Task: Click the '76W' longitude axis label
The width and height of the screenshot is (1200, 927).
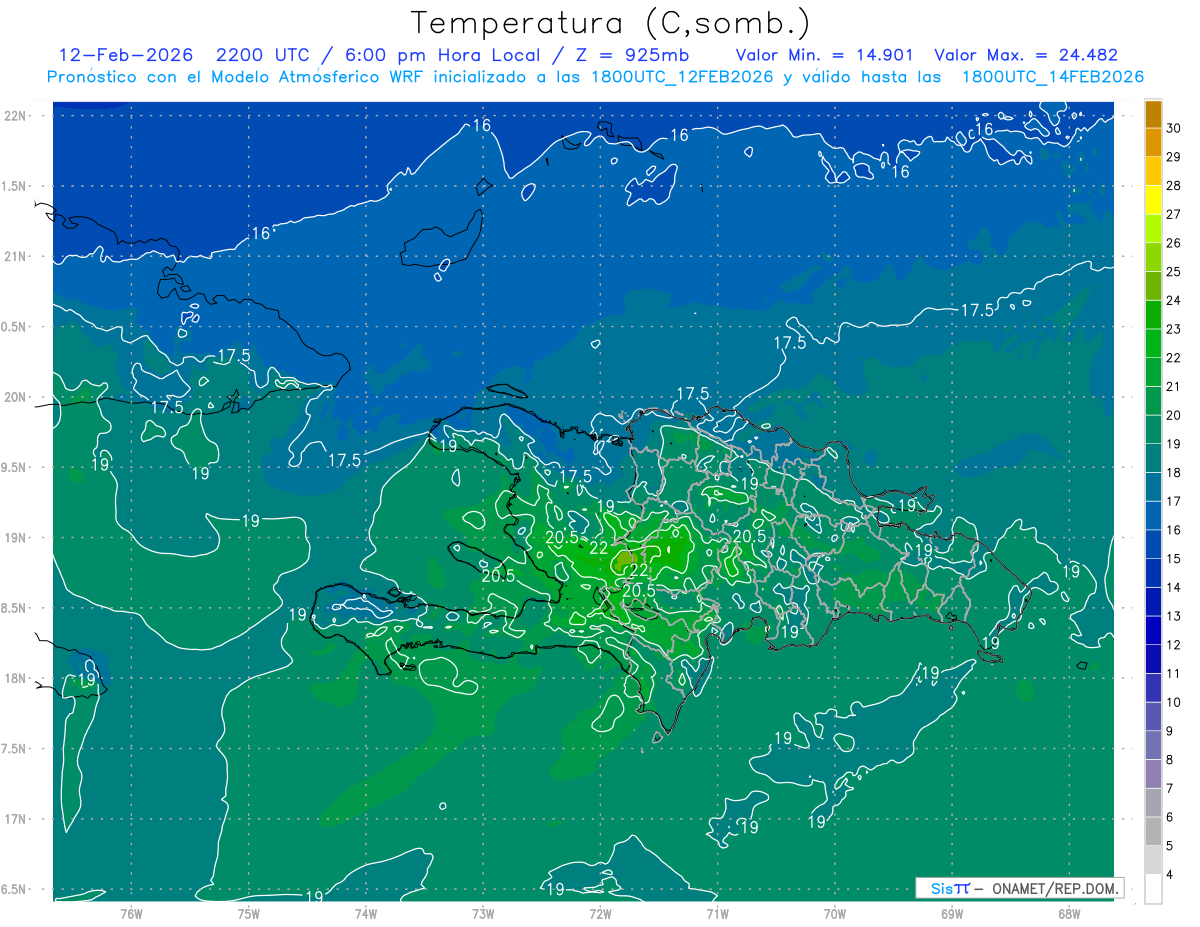Action: pos(131,913)
